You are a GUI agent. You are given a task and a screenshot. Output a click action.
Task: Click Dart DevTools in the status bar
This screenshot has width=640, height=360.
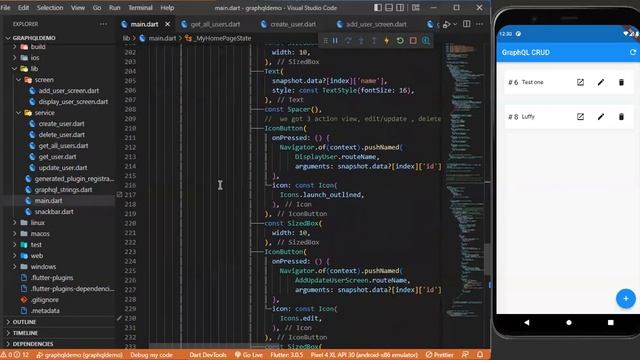tap(207, 355)
